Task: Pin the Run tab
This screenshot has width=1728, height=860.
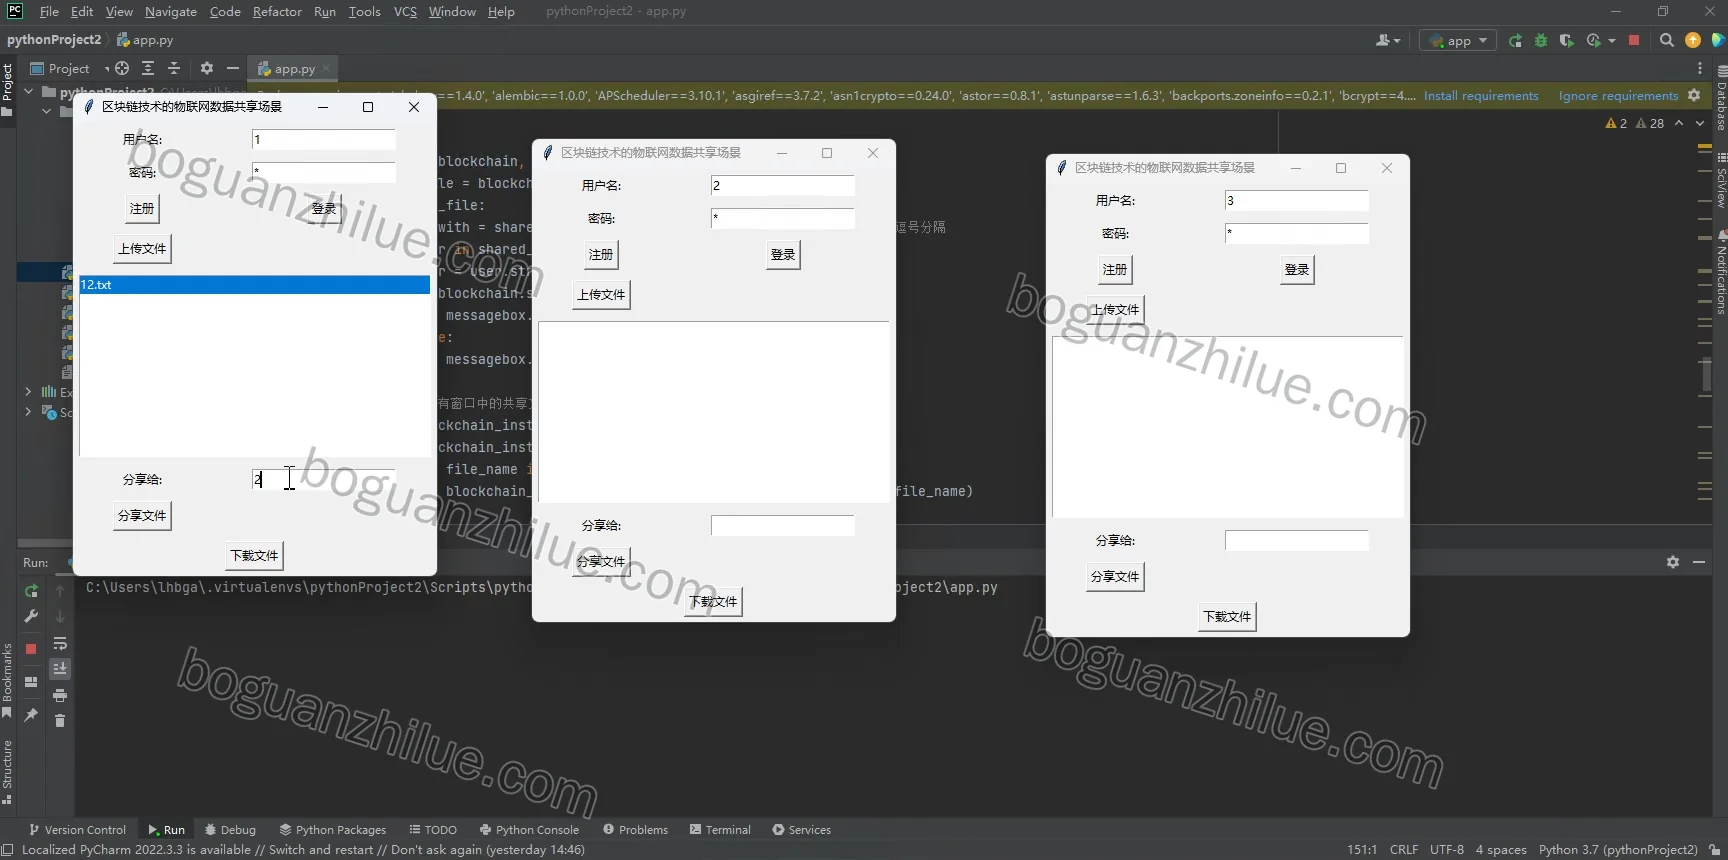Action: [x=31, y=715]
